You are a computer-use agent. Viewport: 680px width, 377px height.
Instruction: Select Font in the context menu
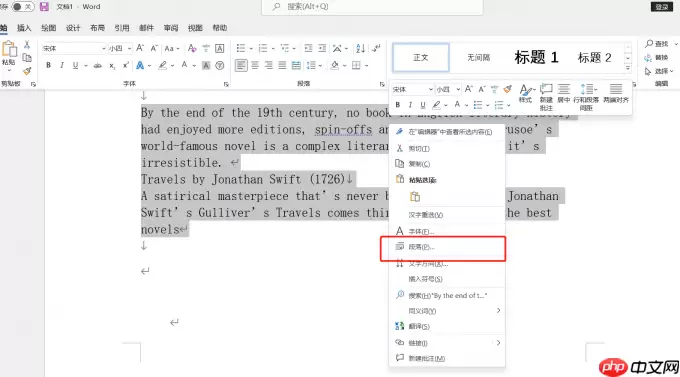coord(447,231)
